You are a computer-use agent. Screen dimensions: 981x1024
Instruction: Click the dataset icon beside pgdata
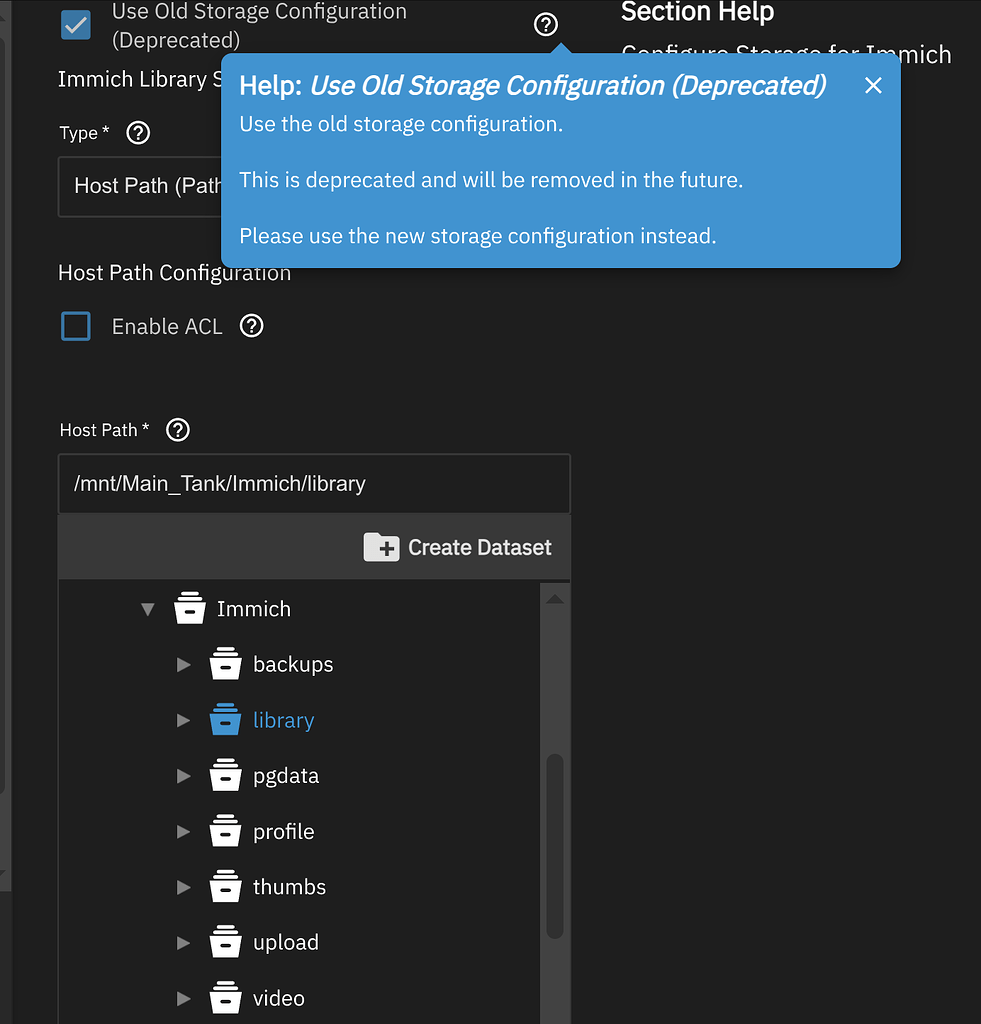pyautogui.click(x=226, y=775)
